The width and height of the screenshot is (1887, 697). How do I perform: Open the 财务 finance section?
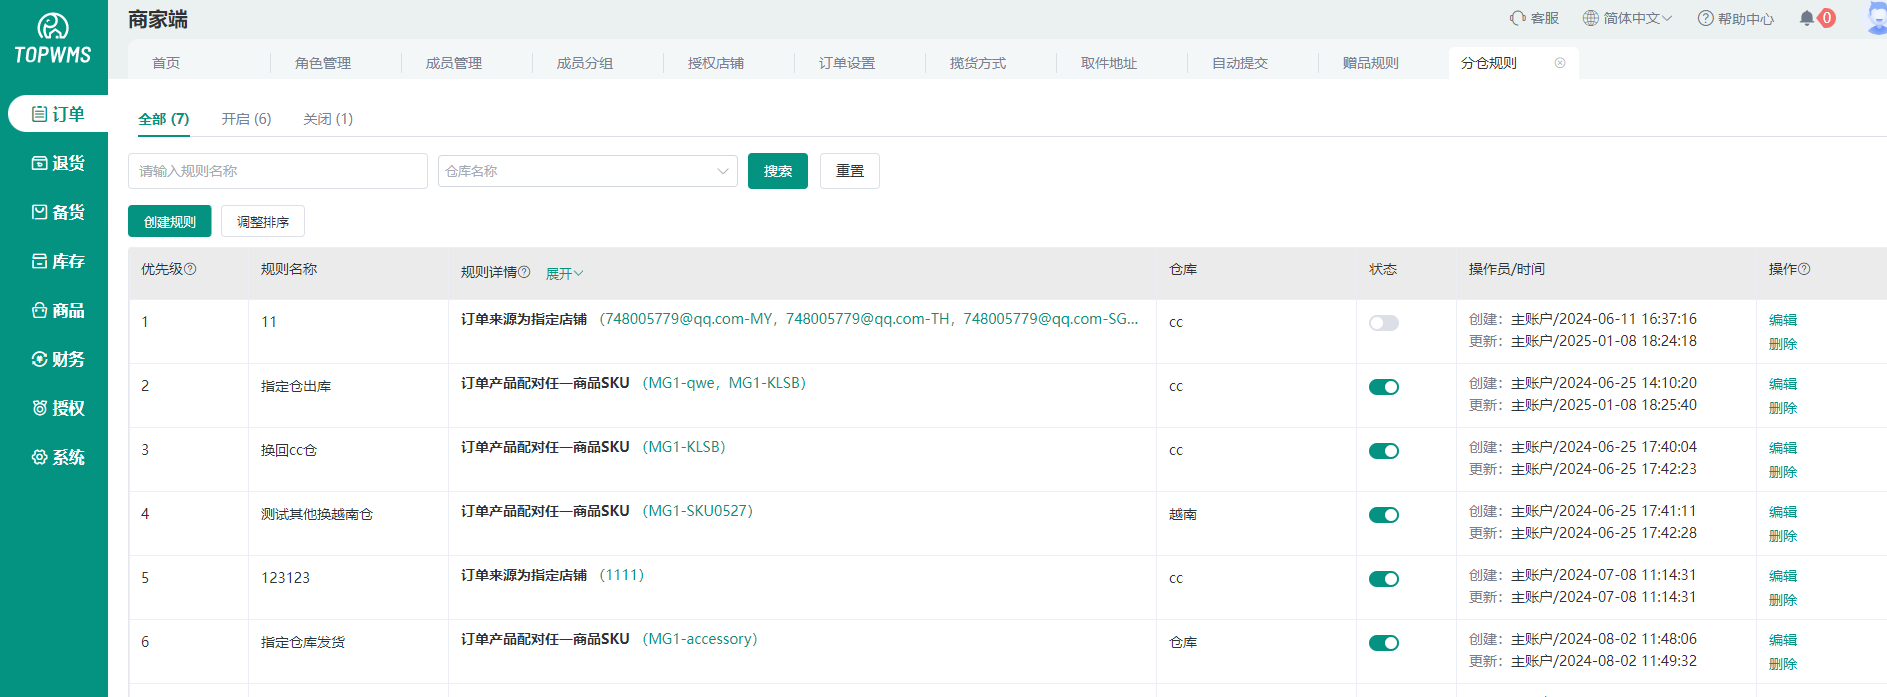point(58,359)
